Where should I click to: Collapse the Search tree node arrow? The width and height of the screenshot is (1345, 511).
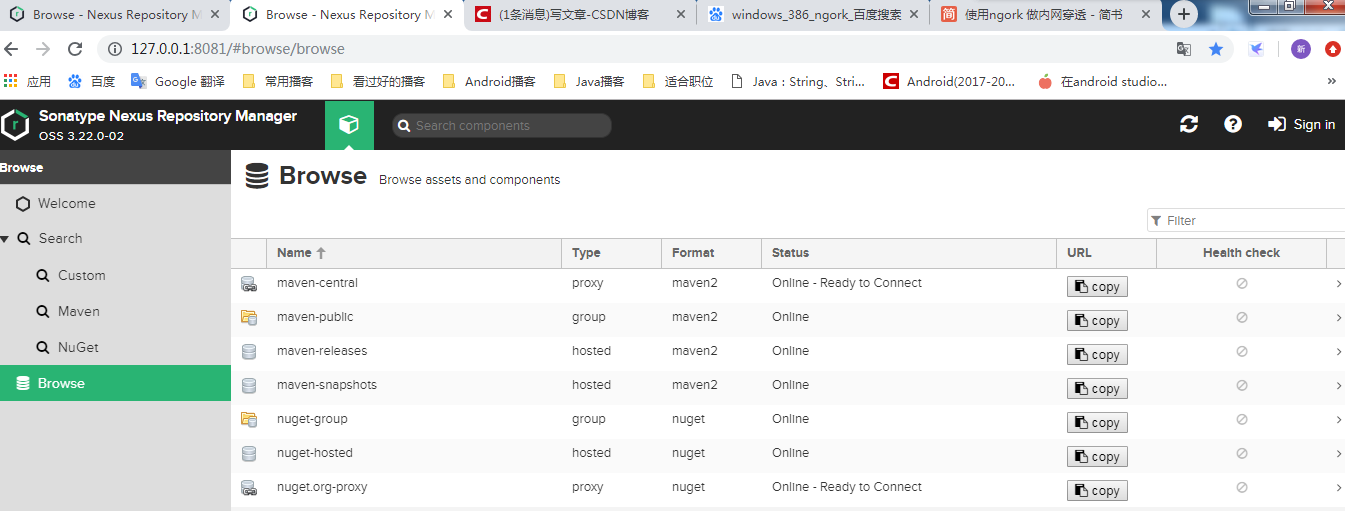pos(5,239)
